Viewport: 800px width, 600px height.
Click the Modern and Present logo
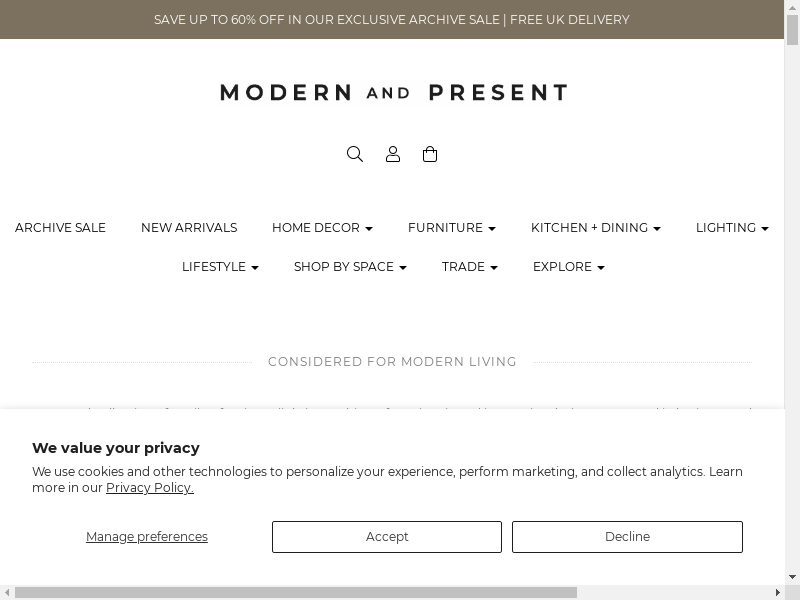click(x=393, y=93)
